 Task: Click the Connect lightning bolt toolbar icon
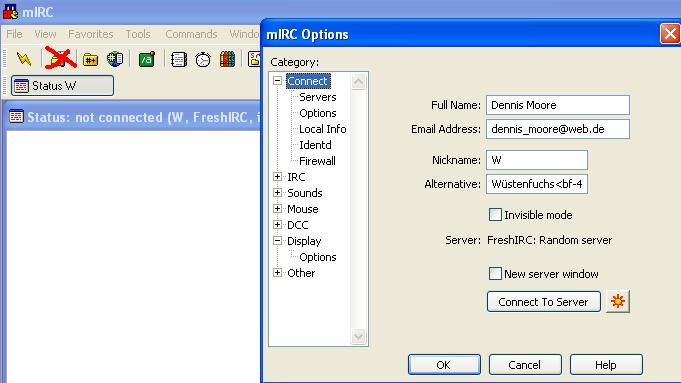pos(24,59)
